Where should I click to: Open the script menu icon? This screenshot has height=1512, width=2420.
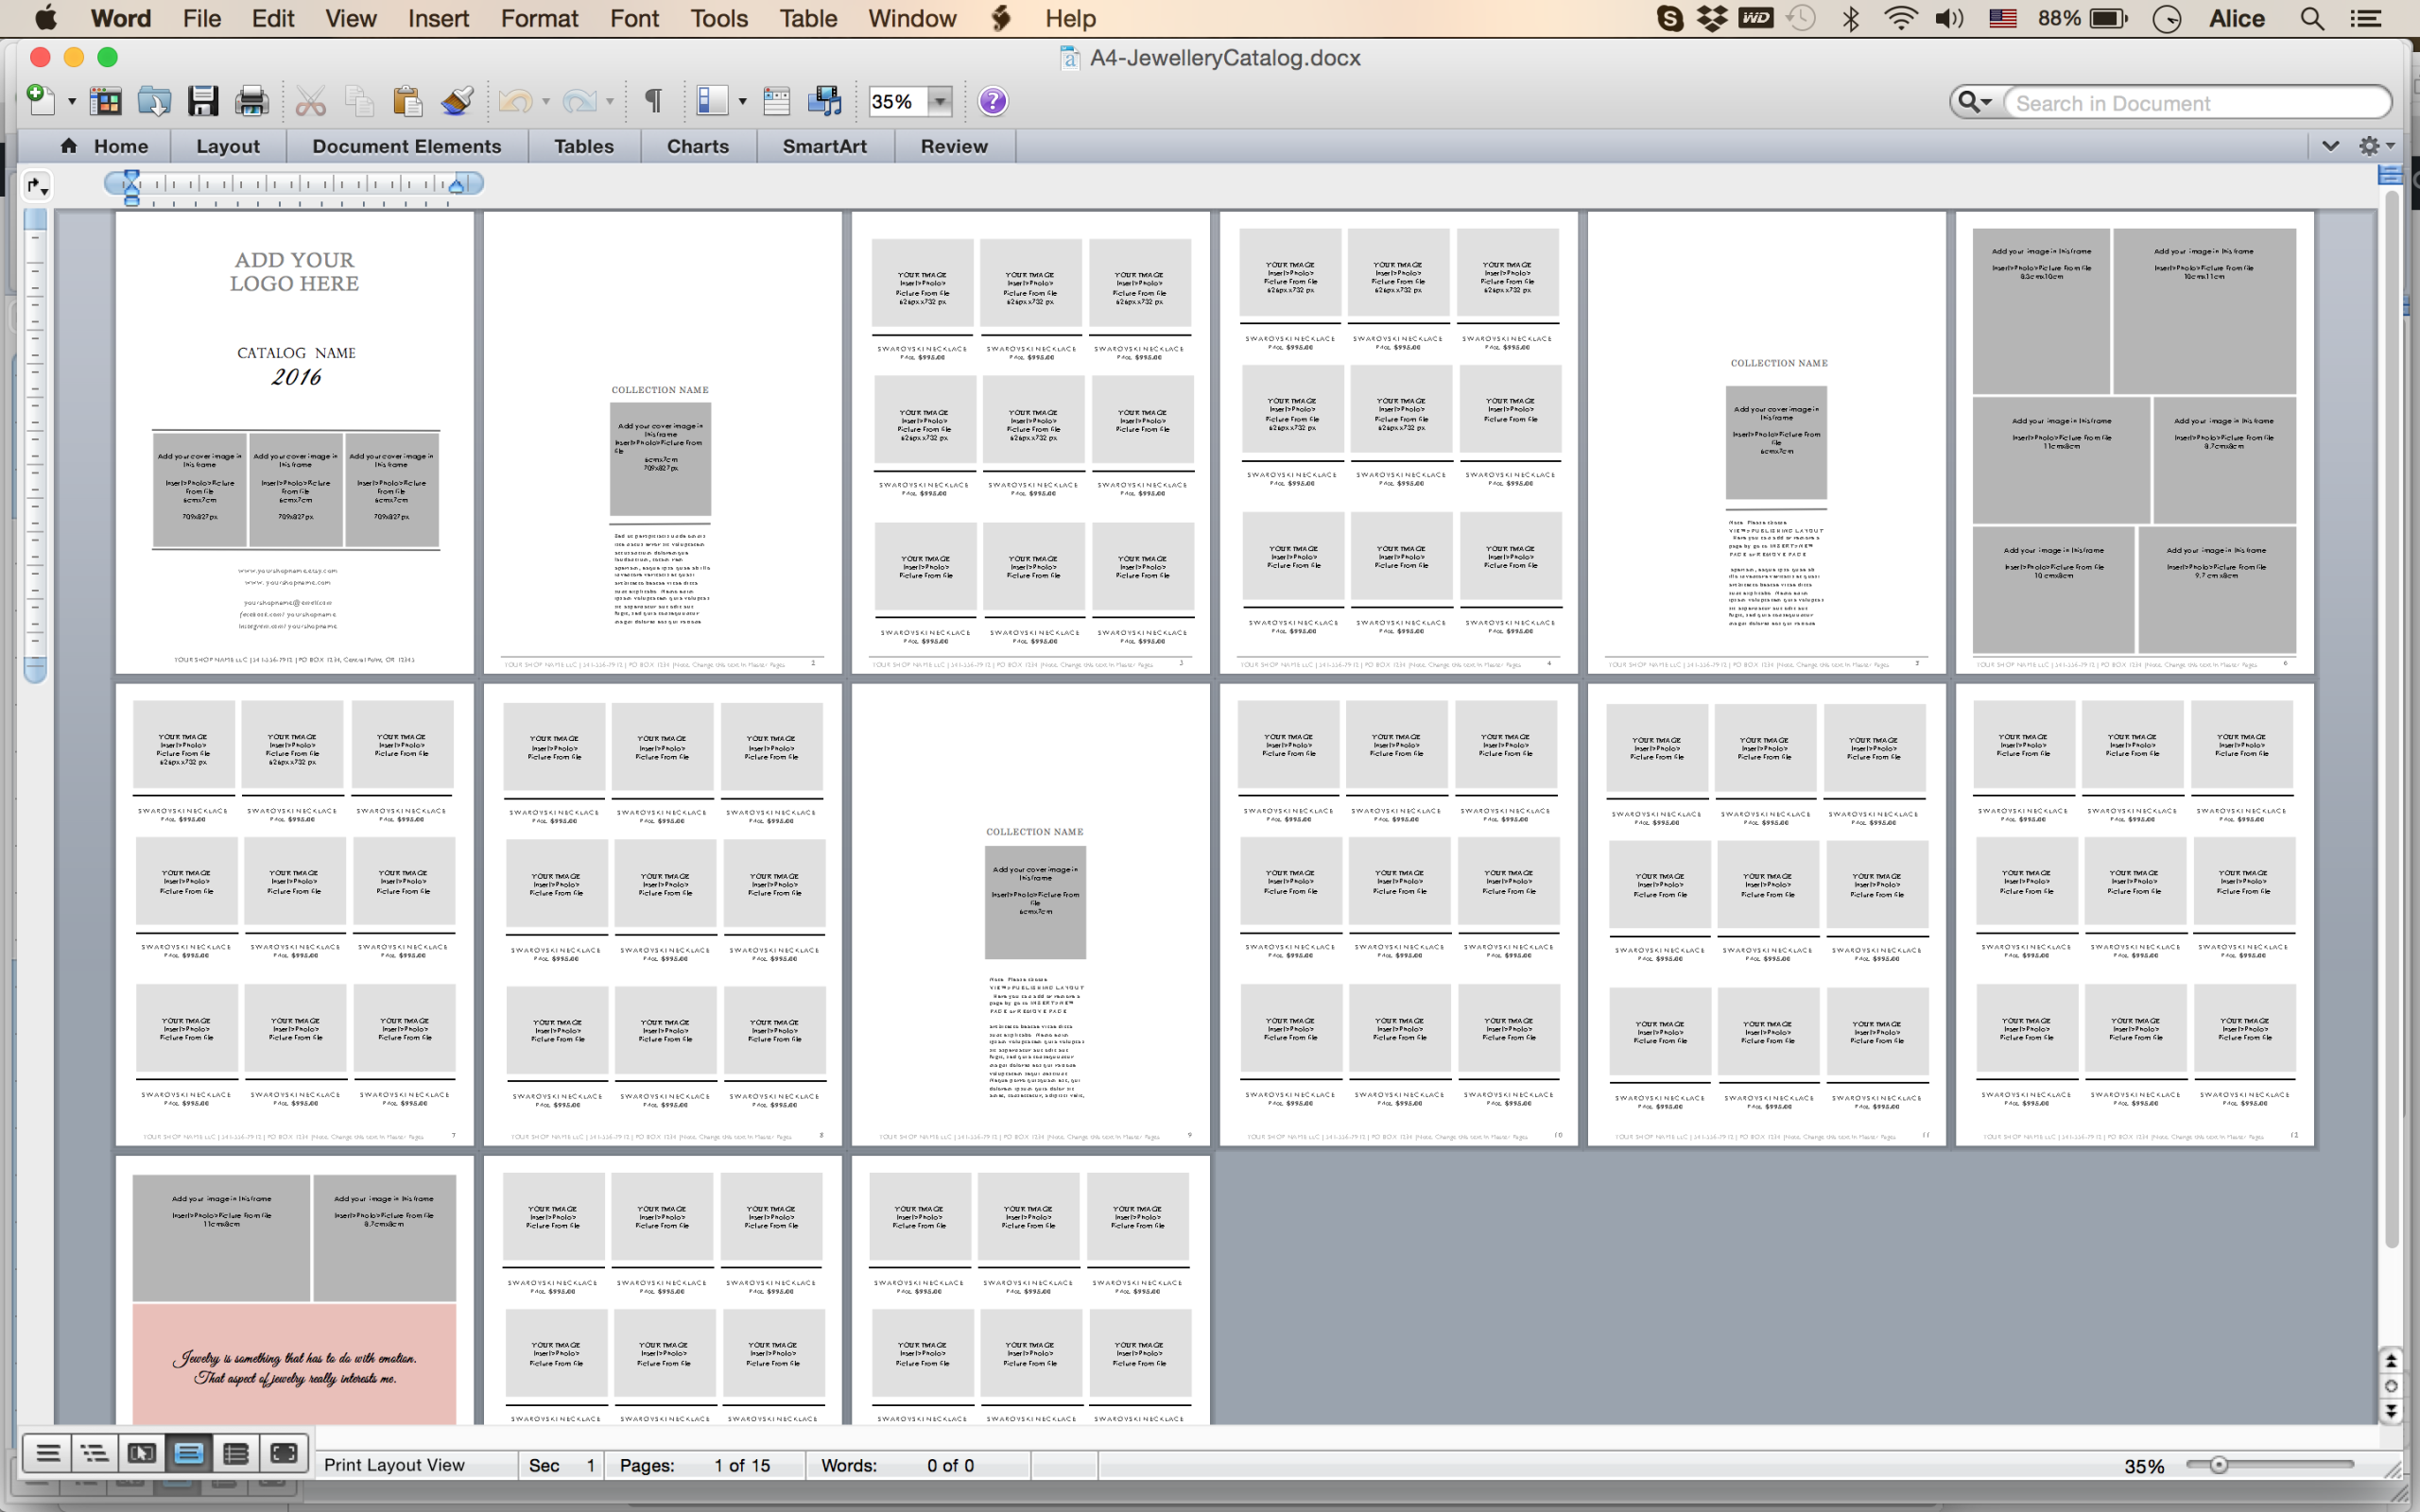click(1001, 18)
